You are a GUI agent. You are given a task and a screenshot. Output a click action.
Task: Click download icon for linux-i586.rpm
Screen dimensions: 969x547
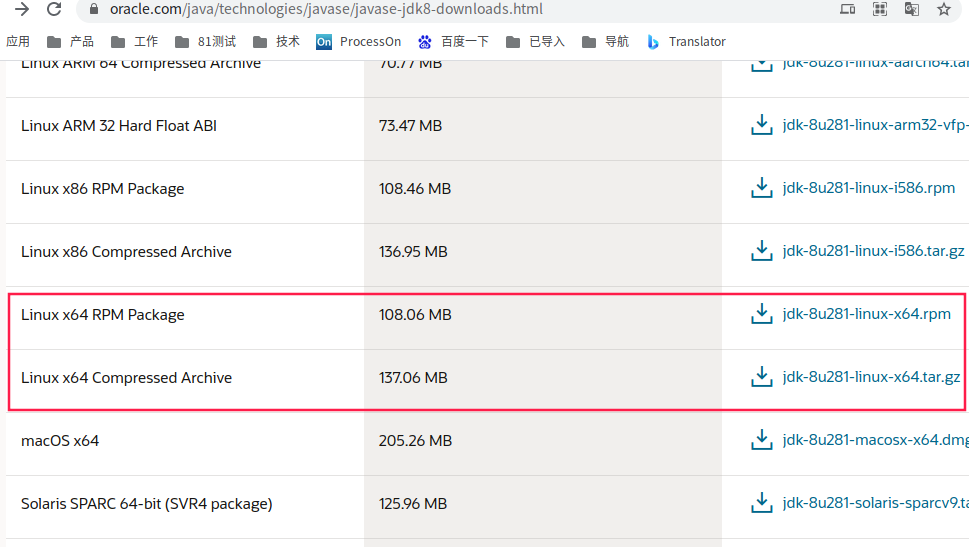tap(761, 188)
